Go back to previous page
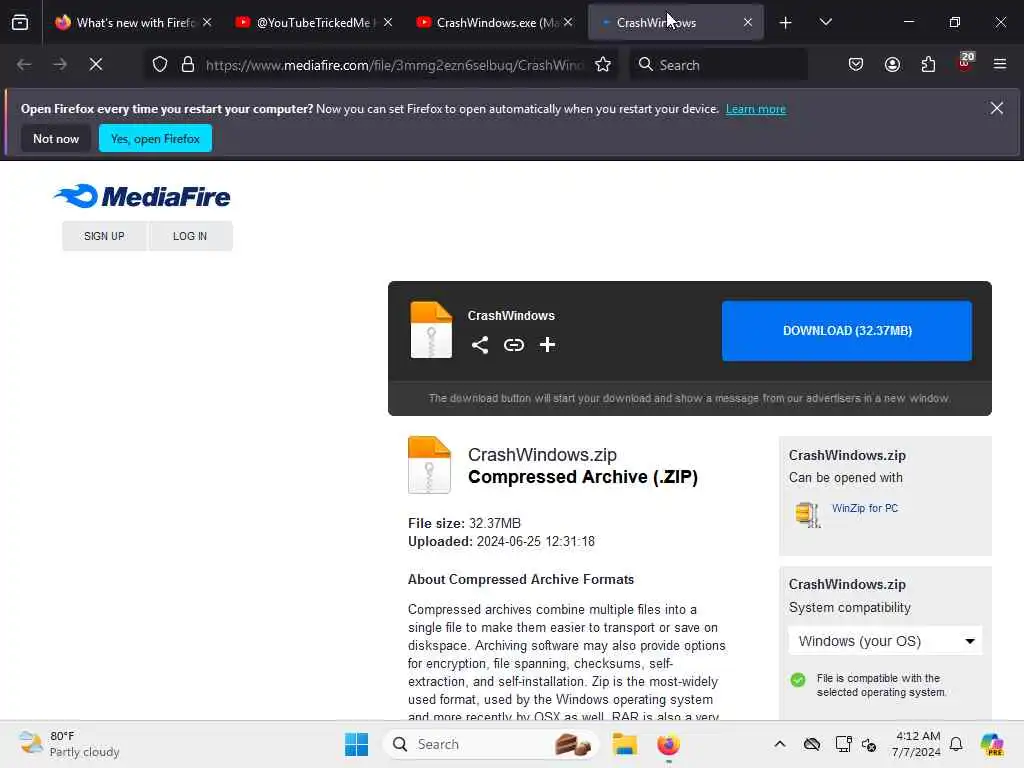This screenshot has width=1024, height=768. [x=24, y=65]
